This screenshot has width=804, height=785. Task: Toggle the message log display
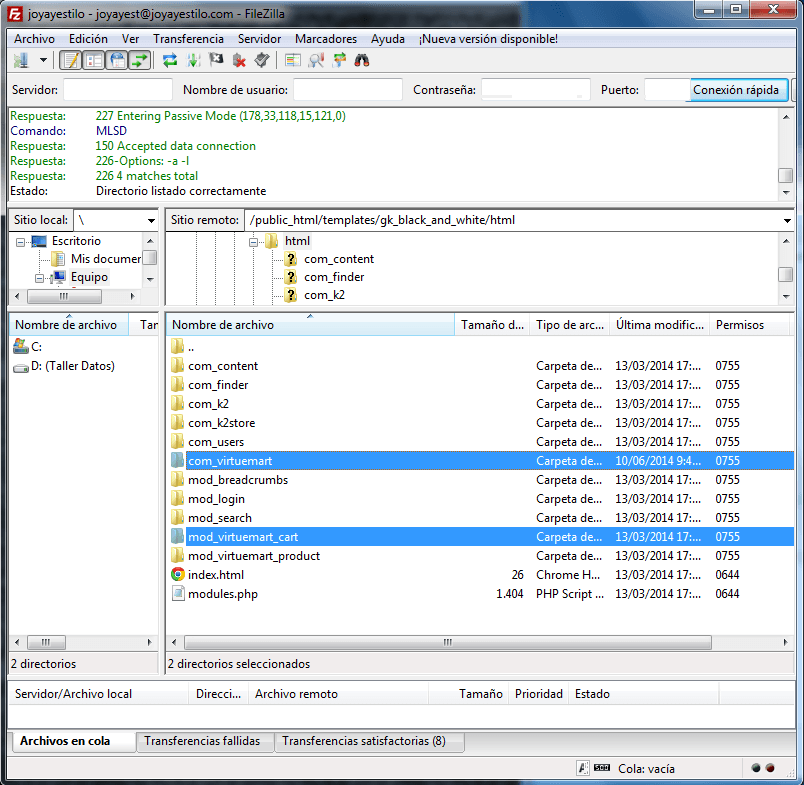(x=71, y=61)
